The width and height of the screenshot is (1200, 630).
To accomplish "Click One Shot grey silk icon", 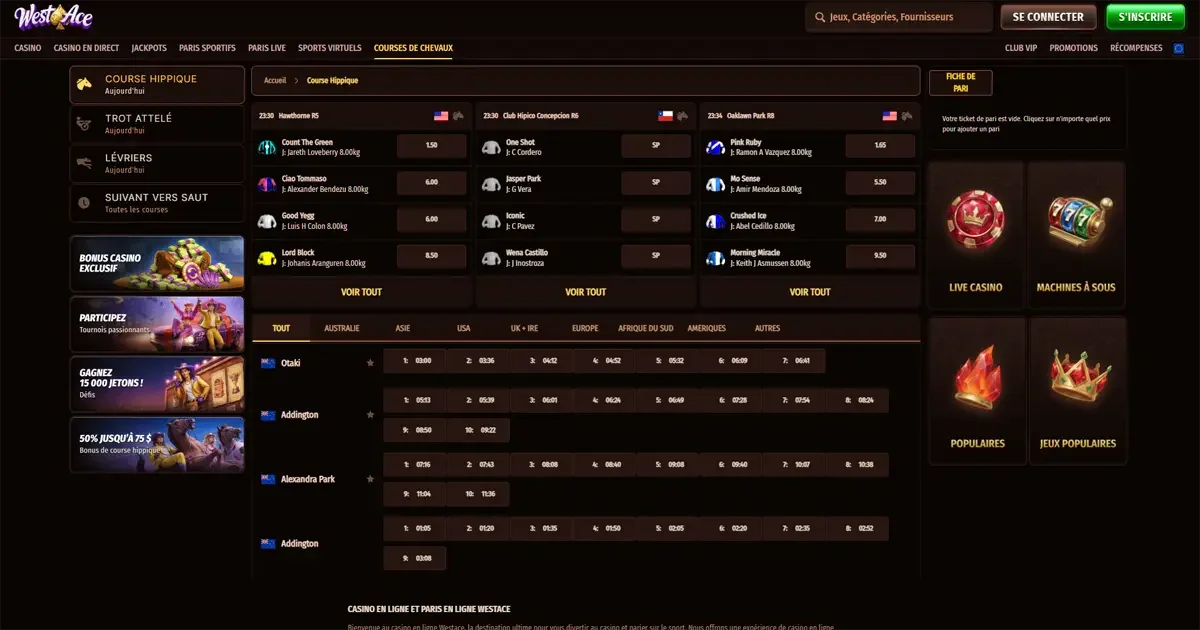I will (x=491, y=147).
